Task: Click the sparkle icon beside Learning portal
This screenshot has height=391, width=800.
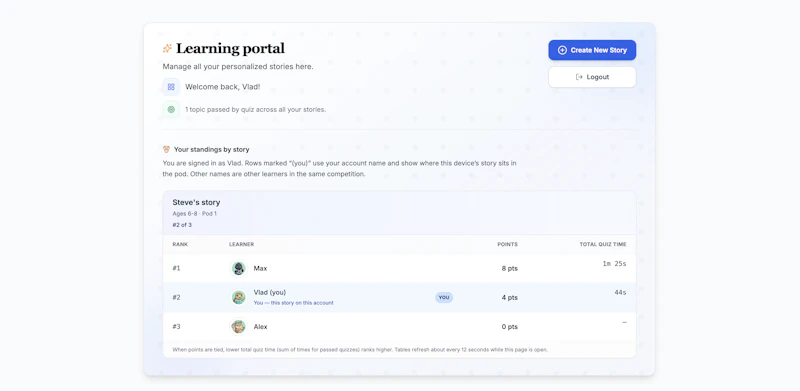Action: (167, 48)
